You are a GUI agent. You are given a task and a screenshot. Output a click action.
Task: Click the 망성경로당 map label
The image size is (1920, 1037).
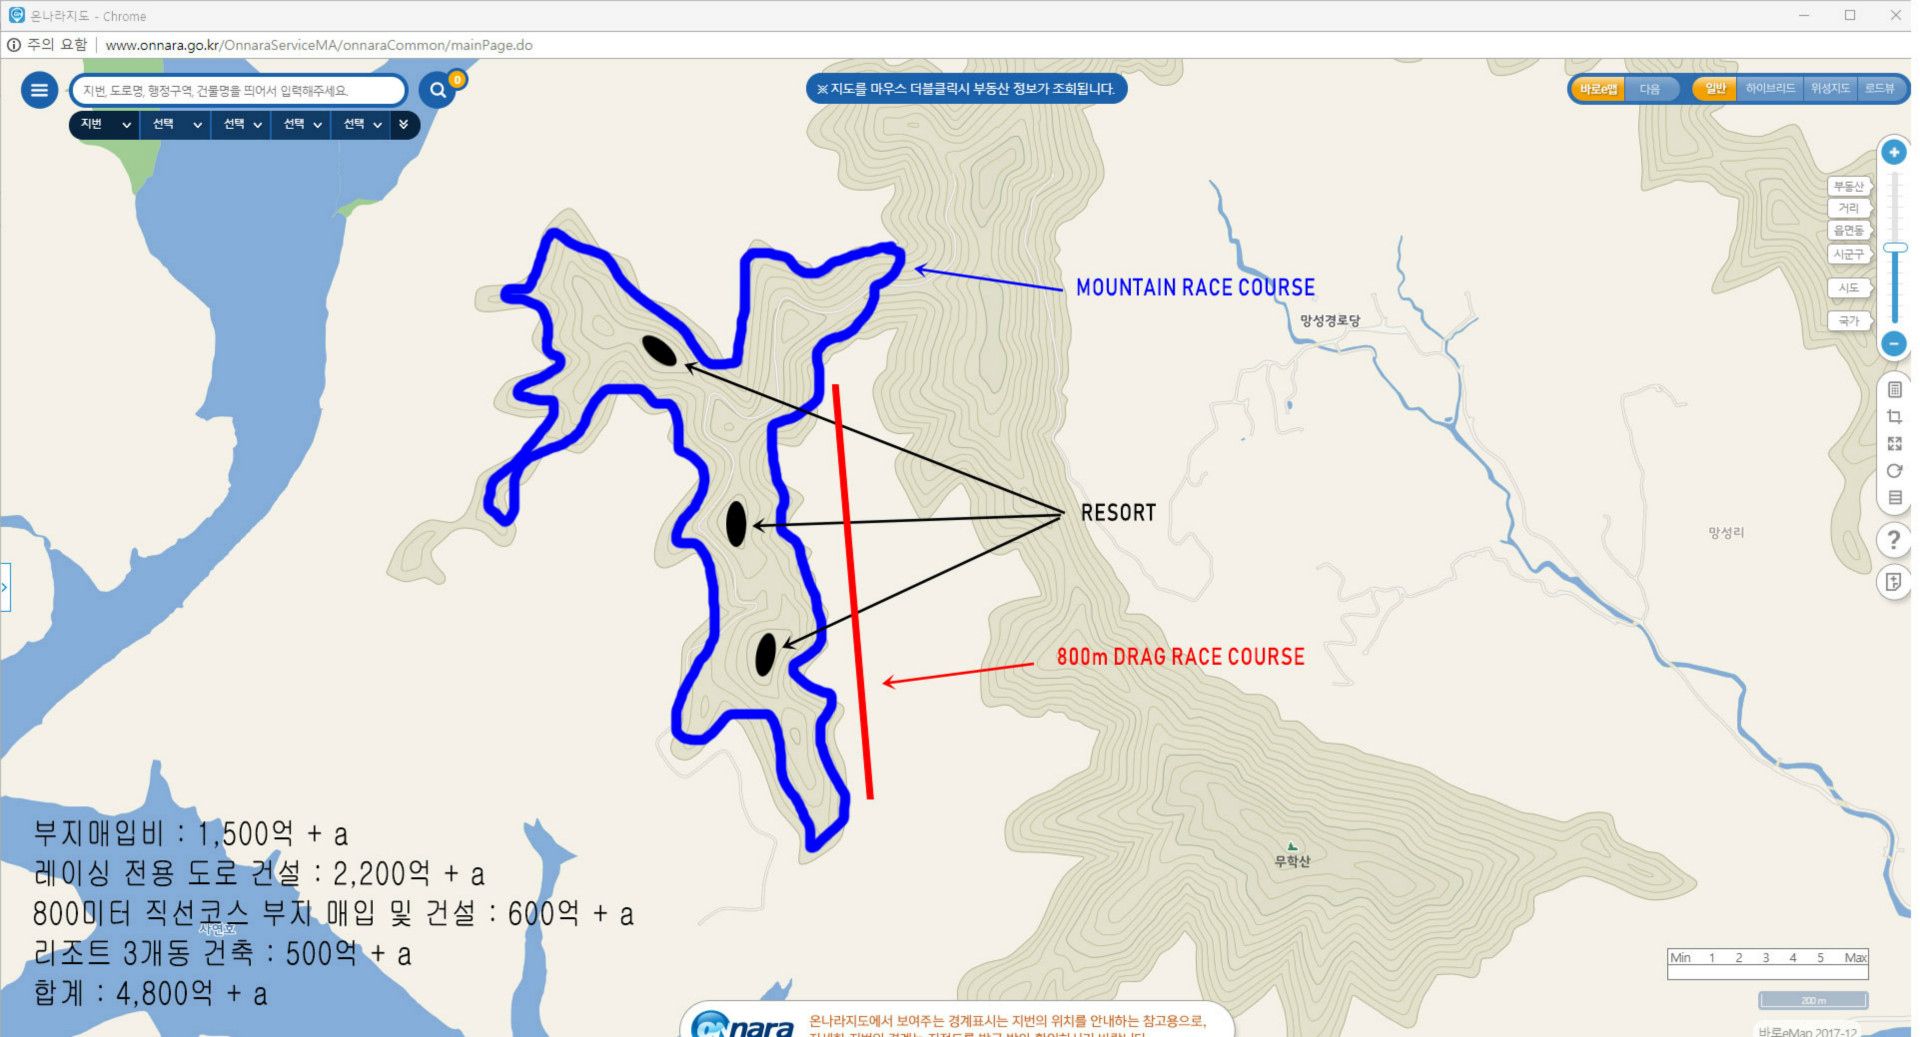[x=1329, y=320]
